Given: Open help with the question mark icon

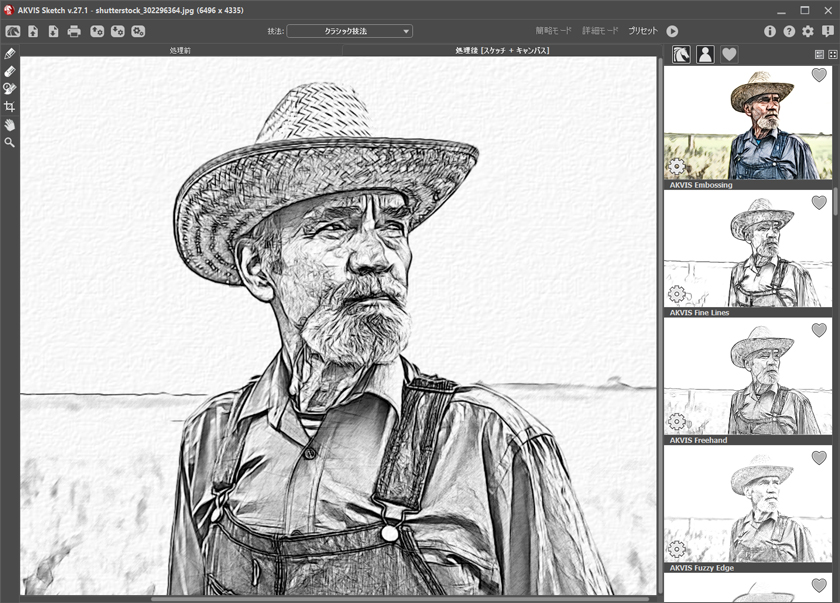Looking at the screenshot, I should tap(789, 31).
